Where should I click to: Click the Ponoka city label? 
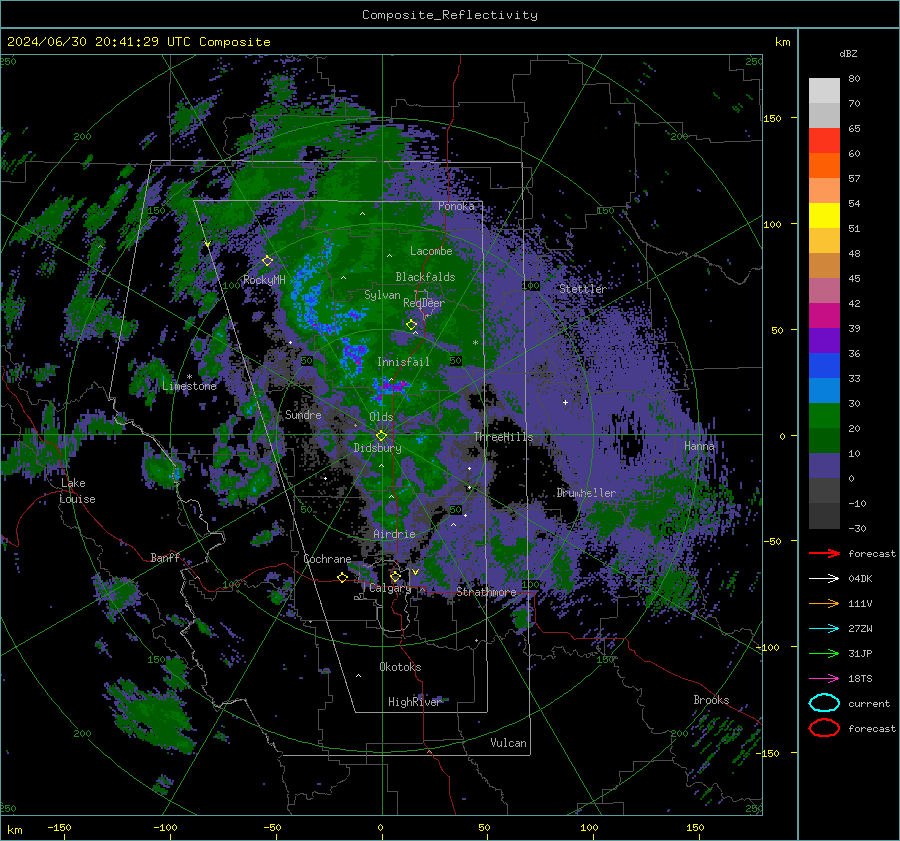[x=456, y=207]
